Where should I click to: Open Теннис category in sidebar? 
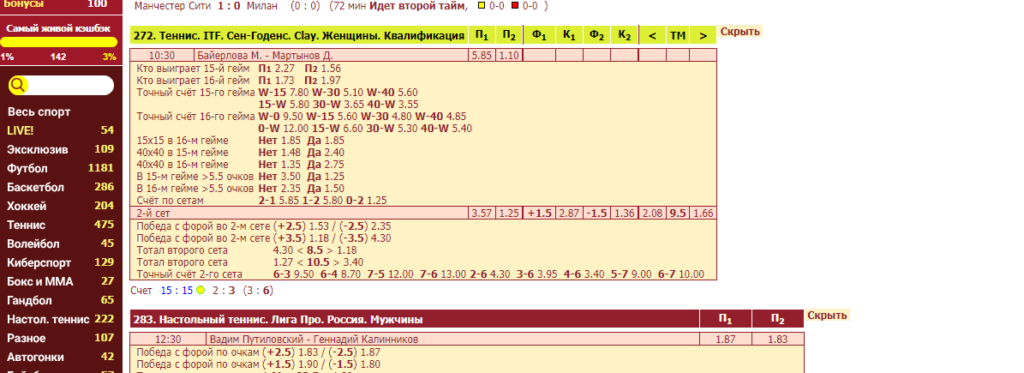(26, 225)
